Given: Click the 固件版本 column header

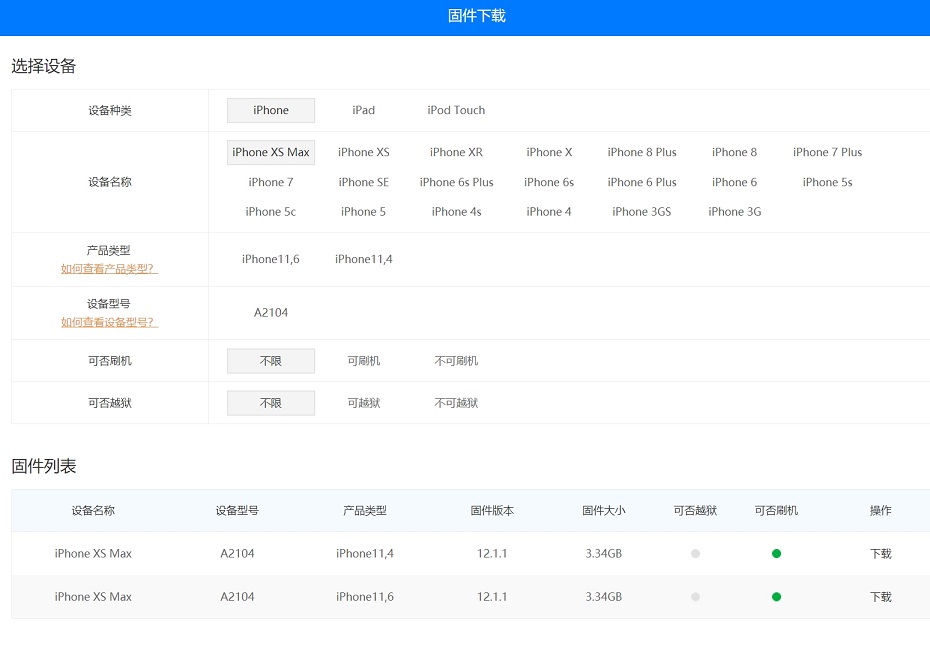Looking at the screenshot, I should pyautogui.click(x=492, y=511).
